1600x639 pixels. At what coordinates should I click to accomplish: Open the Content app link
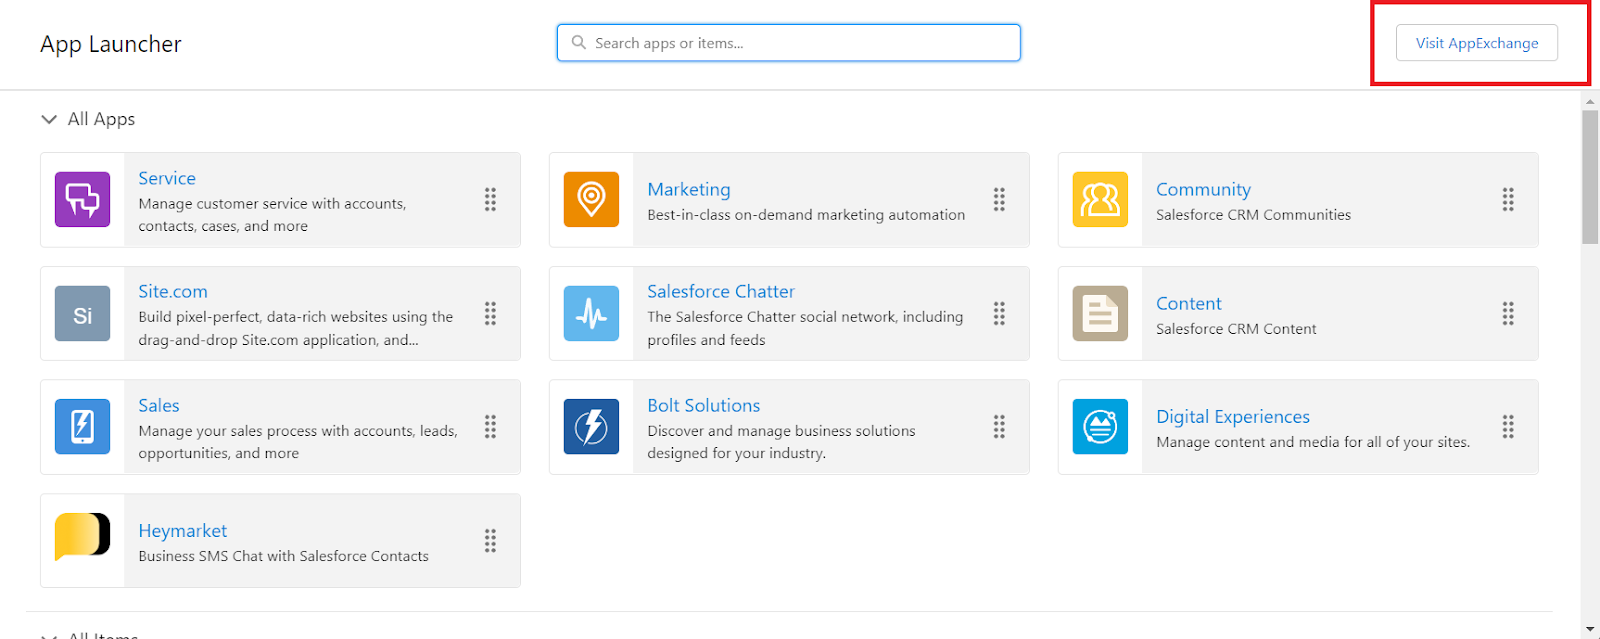click(1189, 303)
